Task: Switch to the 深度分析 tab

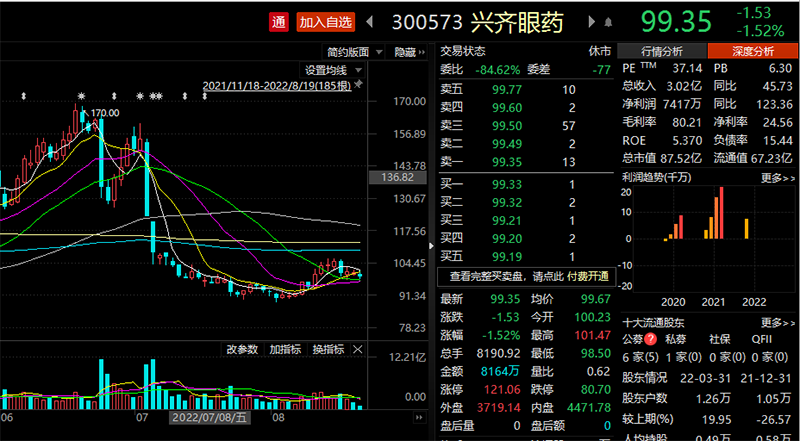Action: tap(752, 51)
